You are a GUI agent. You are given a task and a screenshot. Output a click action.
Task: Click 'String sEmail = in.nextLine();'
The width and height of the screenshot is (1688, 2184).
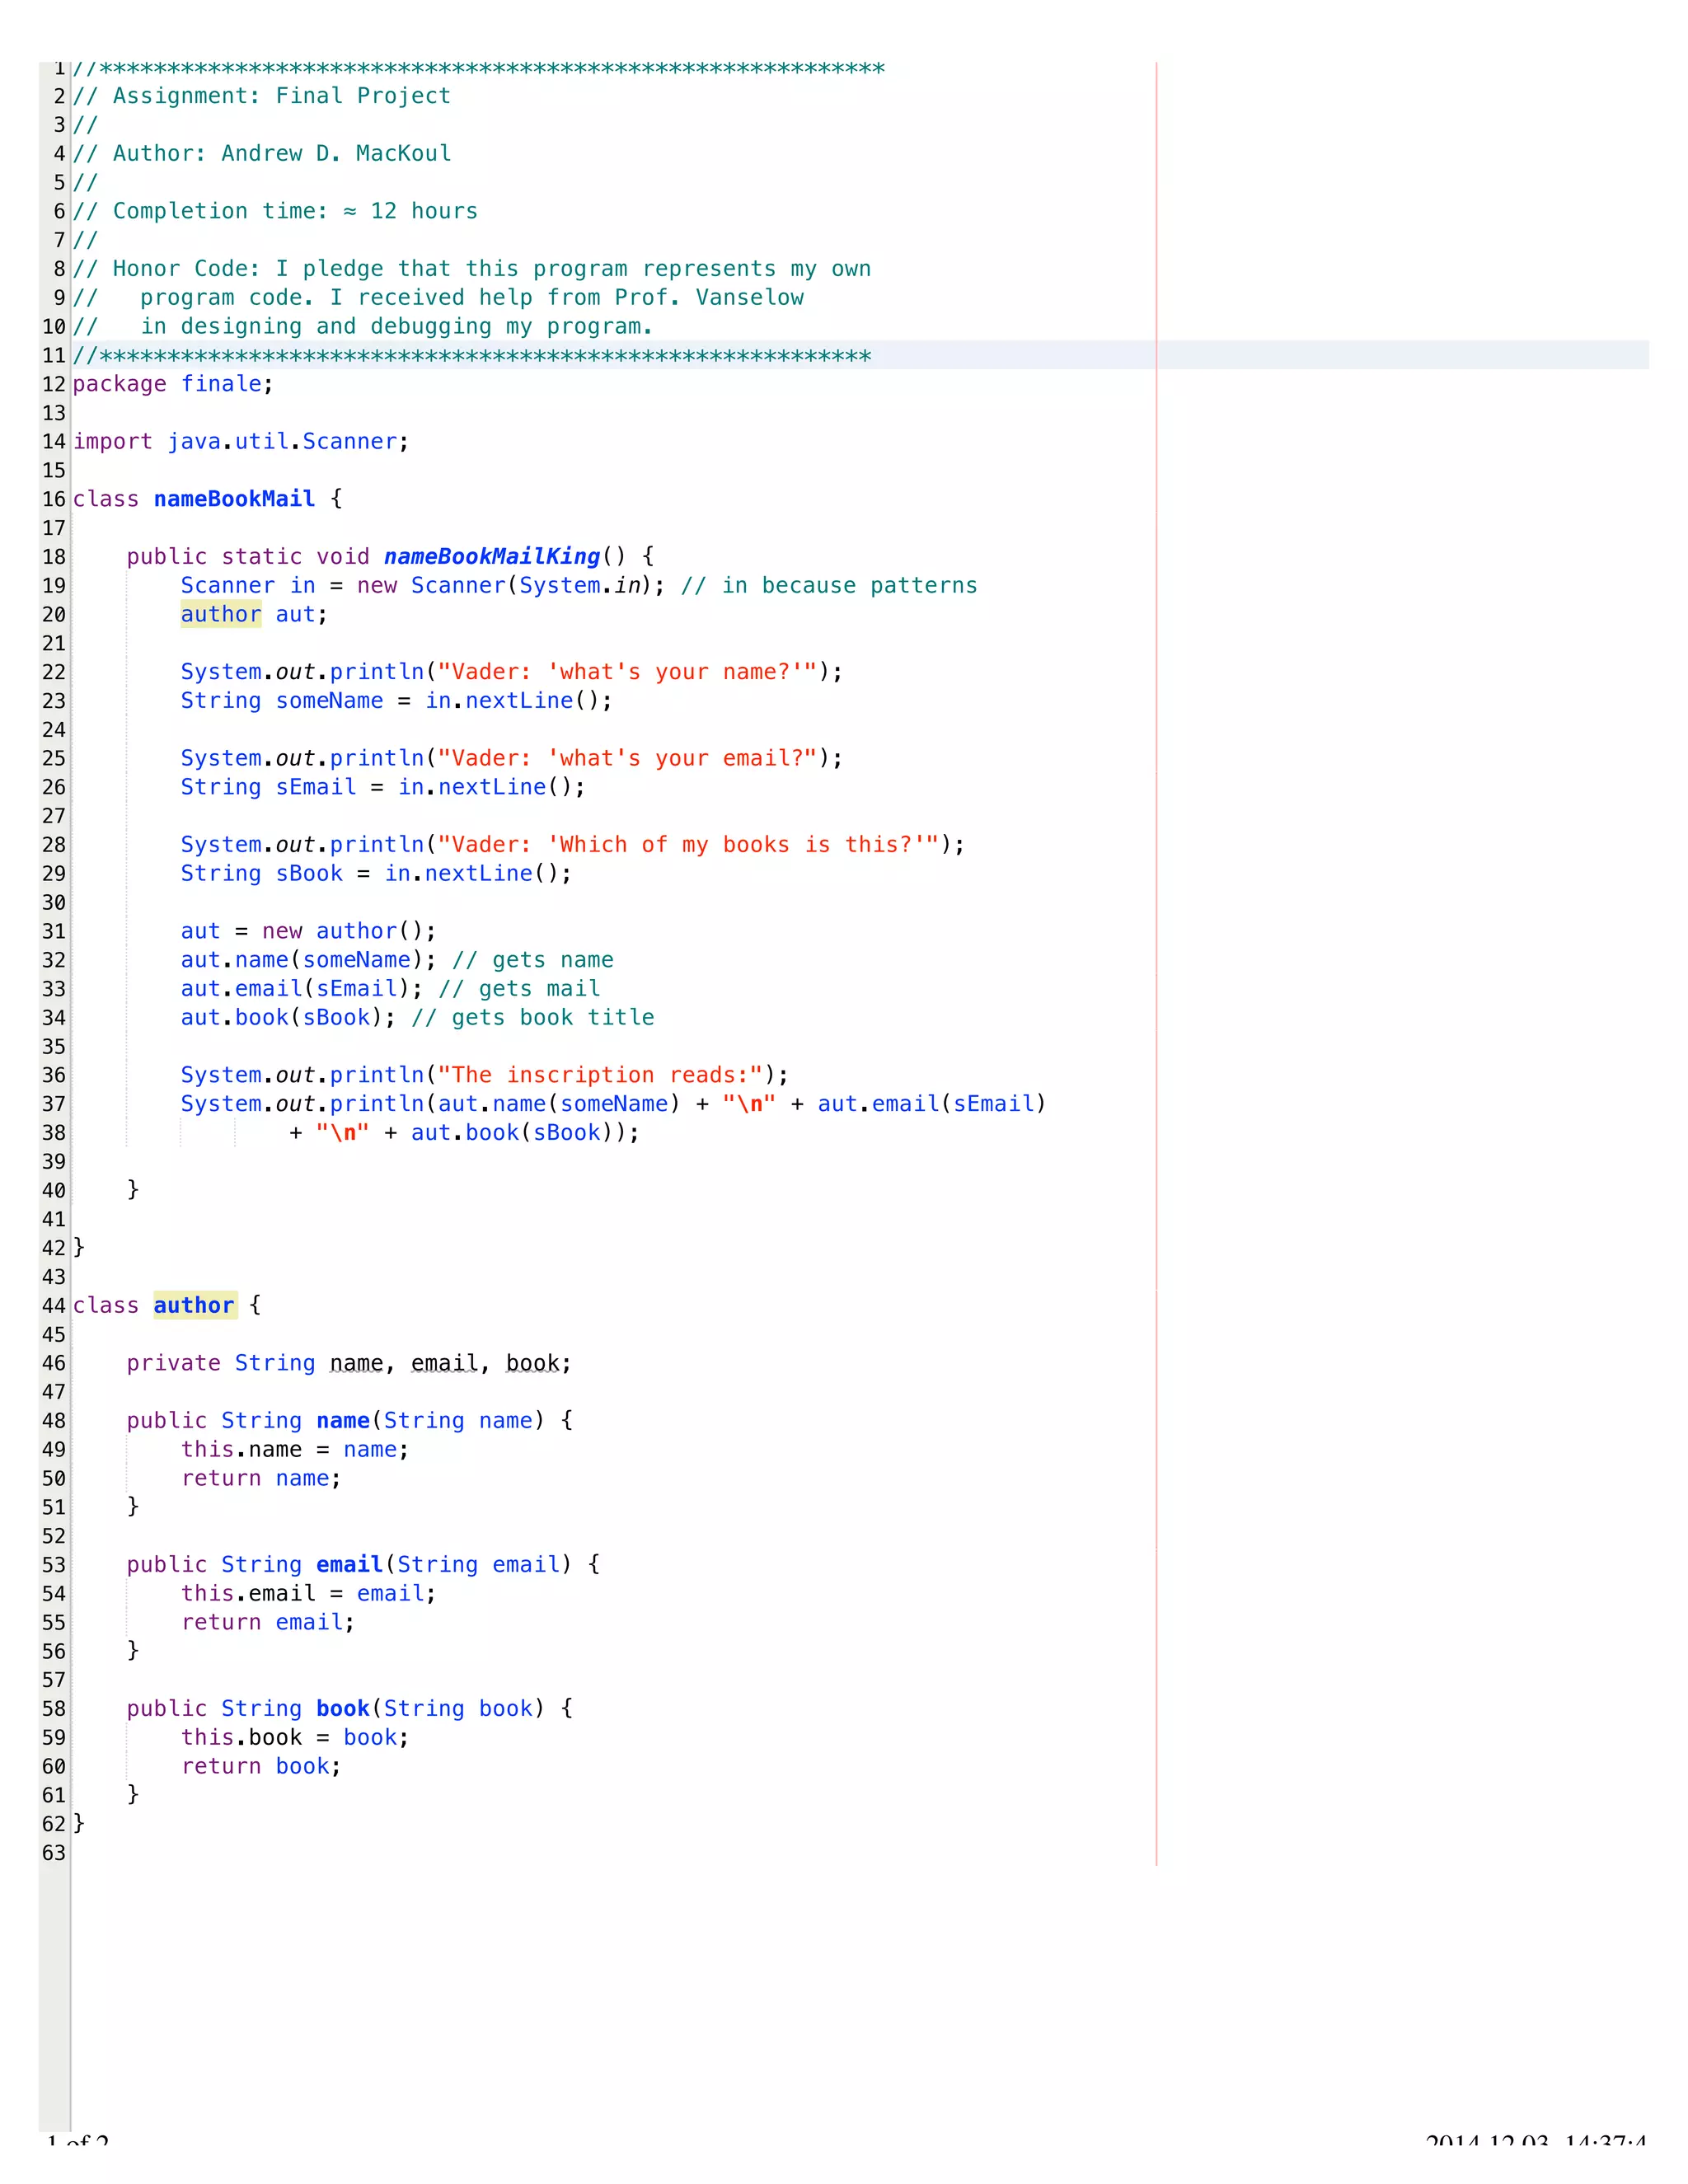[x=382, y=787]
